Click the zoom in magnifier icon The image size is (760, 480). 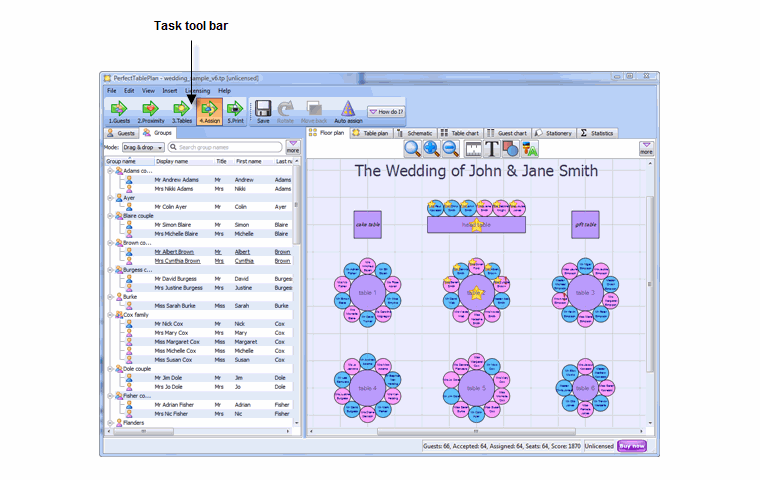point(433,149)
